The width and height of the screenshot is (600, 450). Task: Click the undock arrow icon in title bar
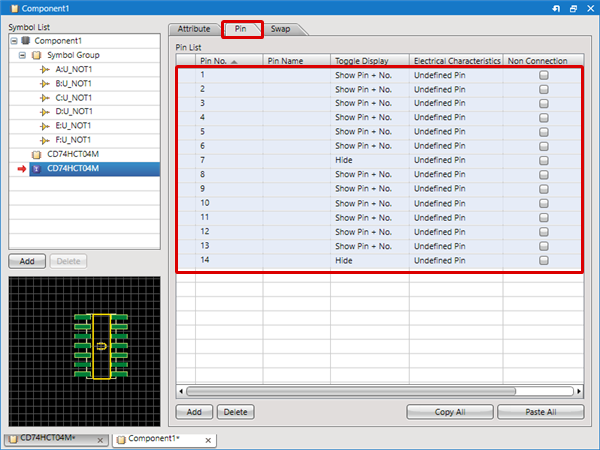(556, 8)
